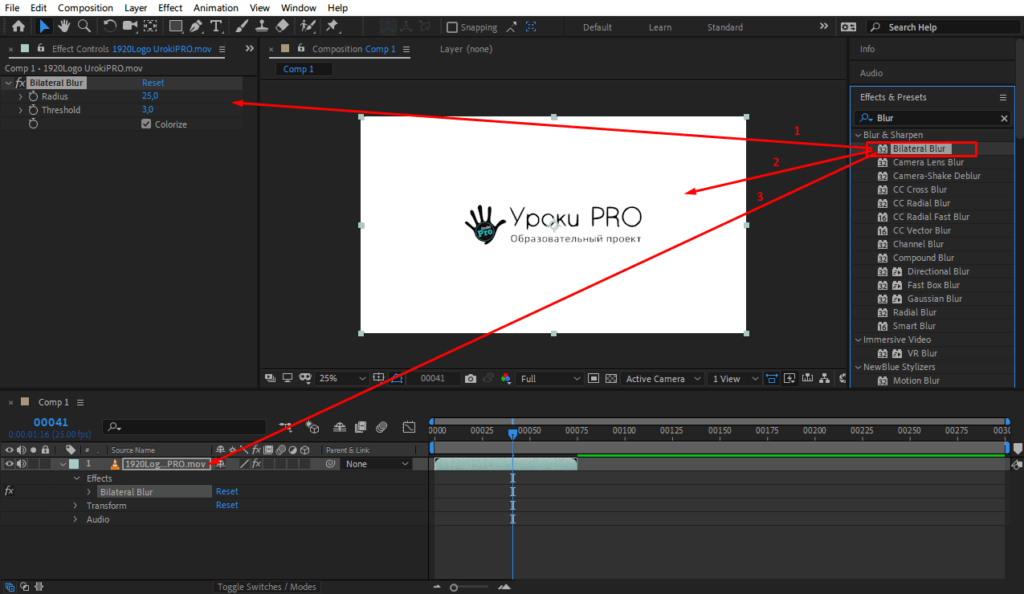
Task: Click Toggle Switches / Modes button
Action: click(x=267, y=587)
